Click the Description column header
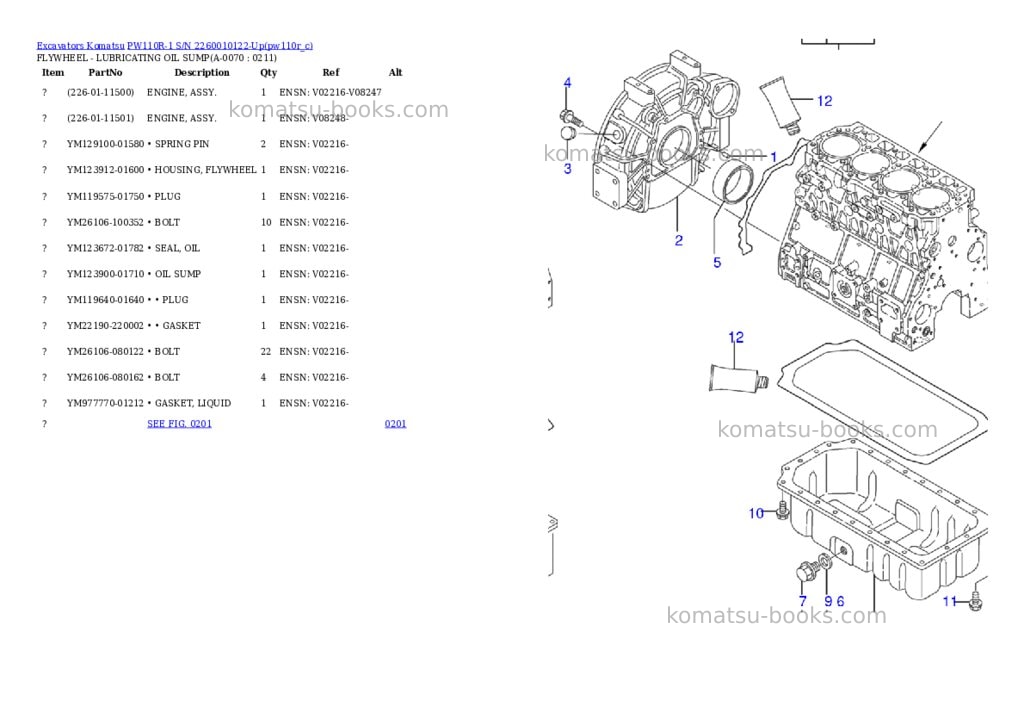The width and height of the screenshot is (1024, 725). click(202, 72)
